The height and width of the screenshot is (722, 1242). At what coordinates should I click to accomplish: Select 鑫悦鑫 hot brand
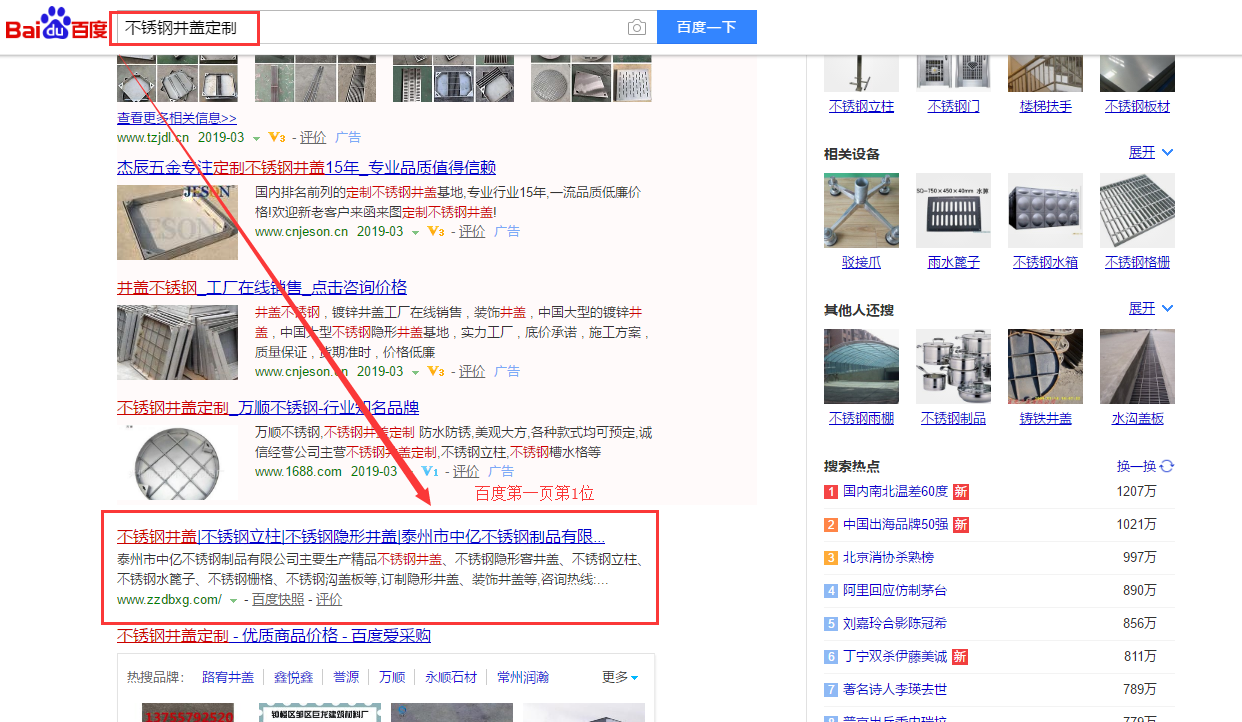(x=295, y=677)
